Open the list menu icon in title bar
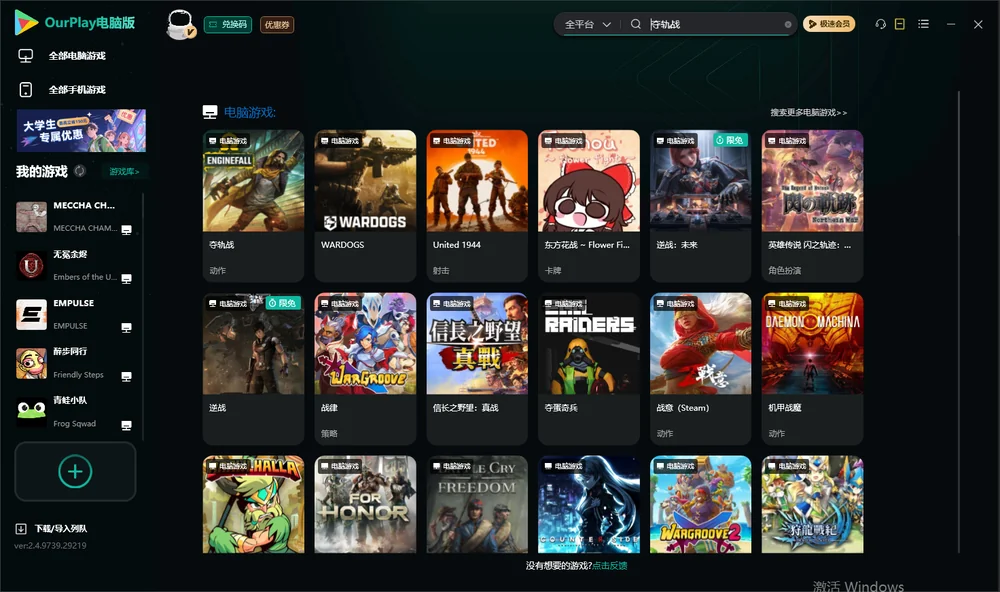 click(x=923, y=24)
